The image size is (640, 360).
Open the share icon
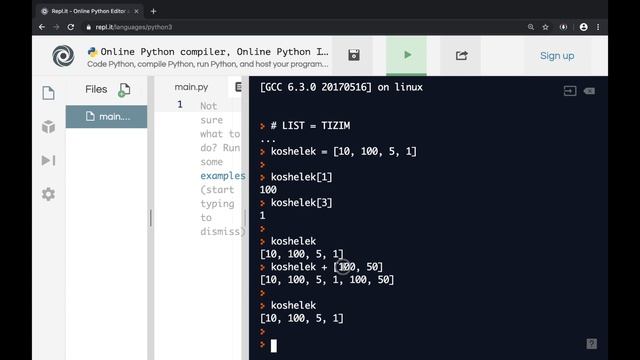pos(461,55)
